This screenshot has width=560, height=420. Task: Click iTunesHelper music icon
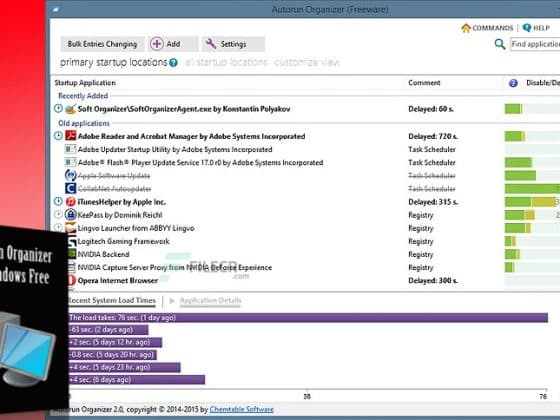tap(70, 201)
